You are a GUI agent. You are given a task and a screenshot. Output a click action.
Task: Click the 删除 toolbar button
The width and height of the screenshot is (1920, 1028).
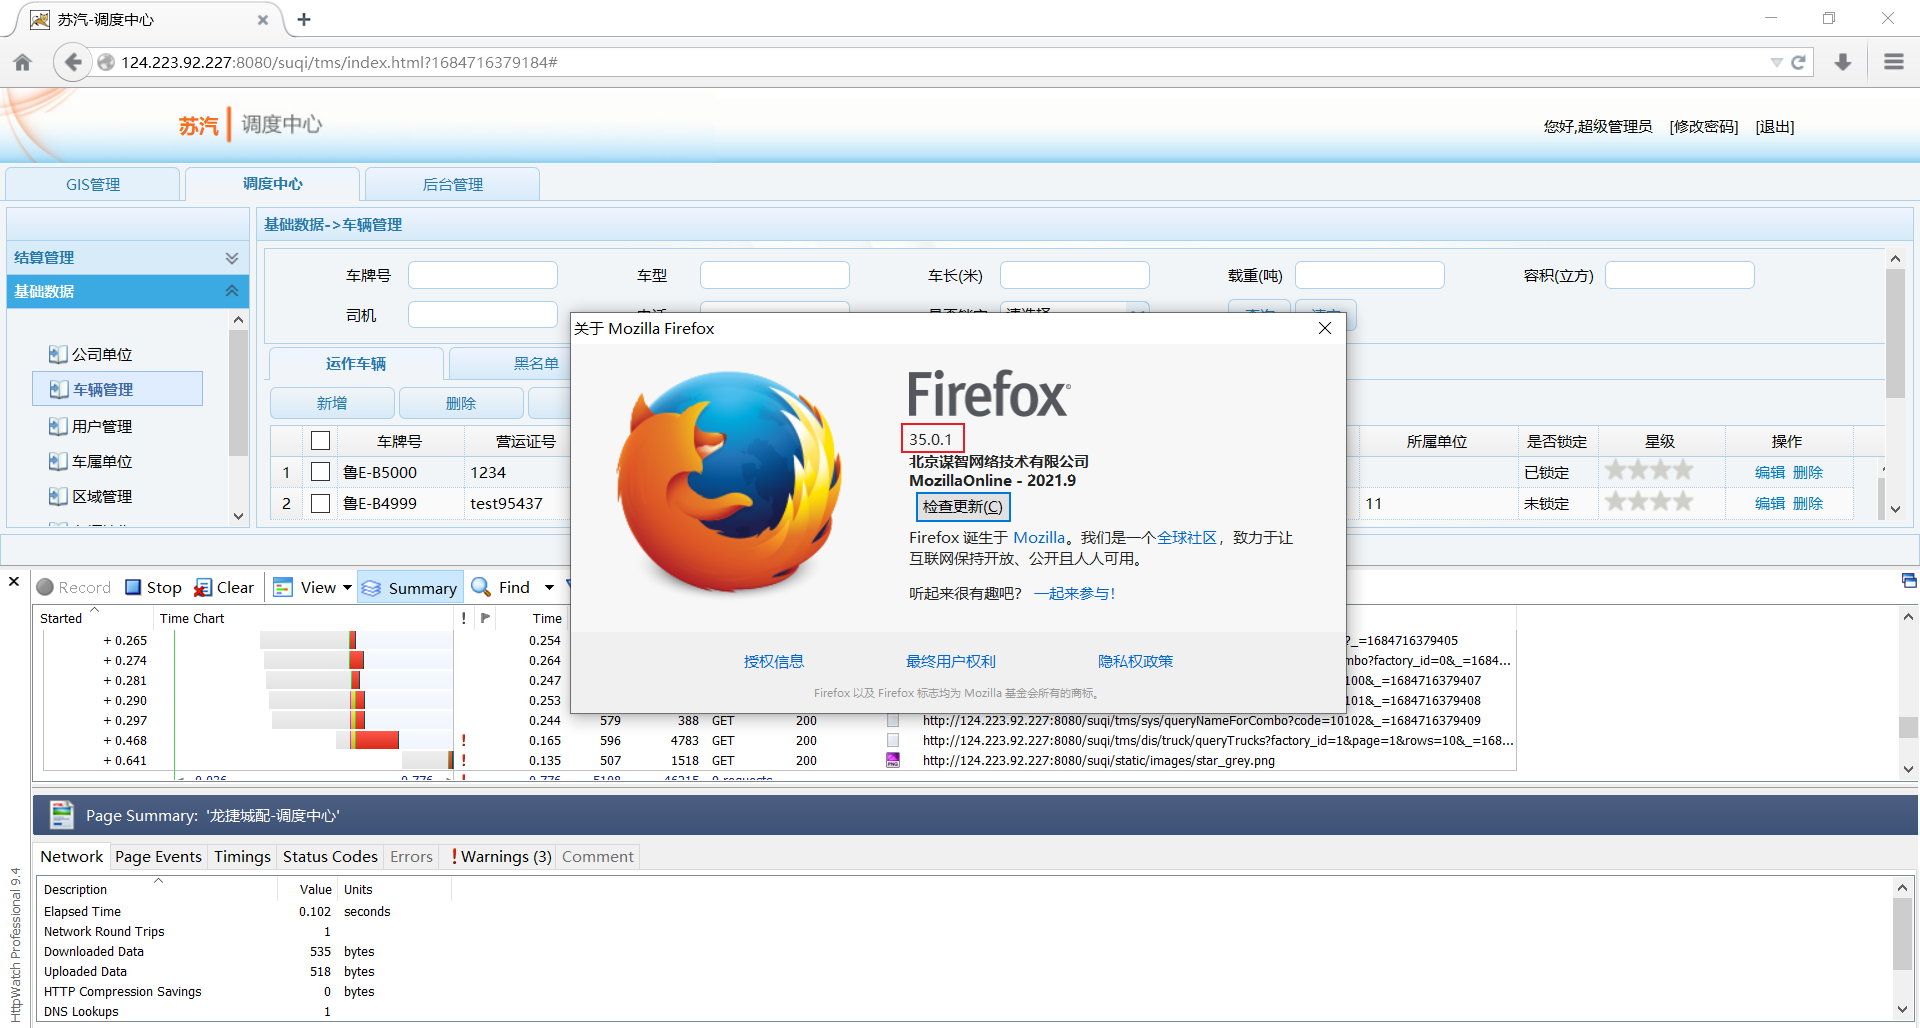461,403
